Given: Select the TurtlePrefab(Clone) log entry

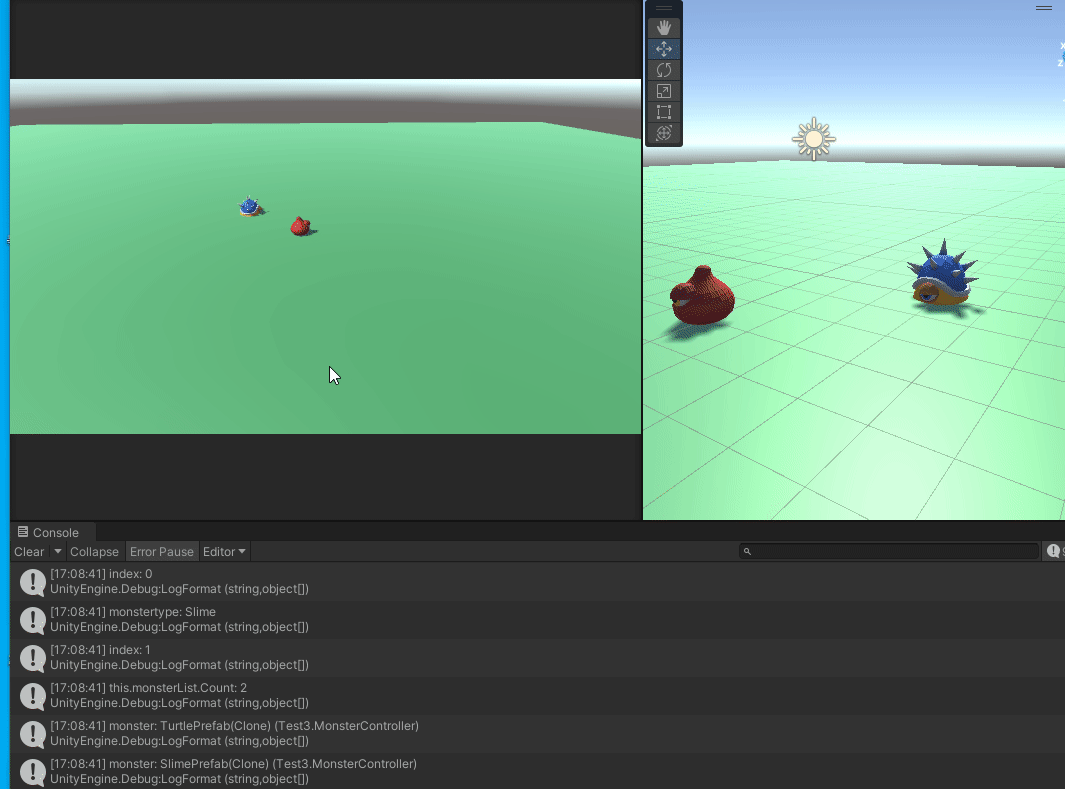Looking at the screenshot, I should (x=537, y=733).
